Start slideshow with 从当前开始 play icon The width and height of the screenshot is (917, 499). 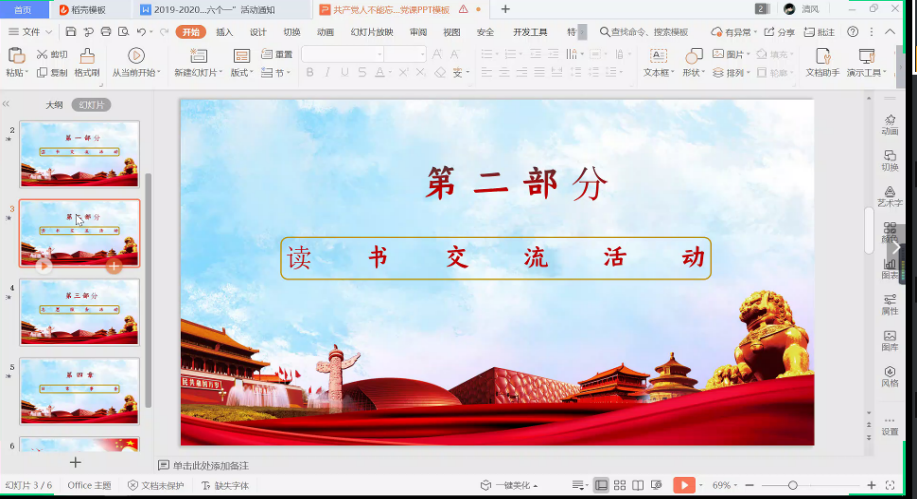(x=136, y=55)
